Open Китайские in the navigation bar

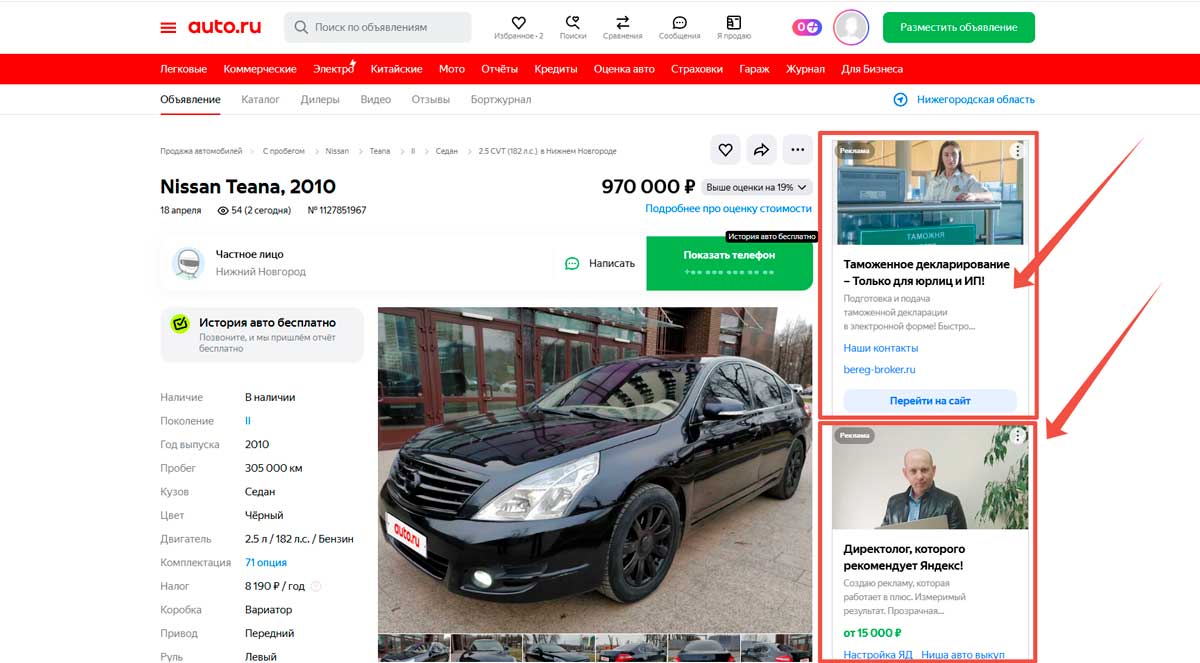pyautogui.click(x=397, y=69)
